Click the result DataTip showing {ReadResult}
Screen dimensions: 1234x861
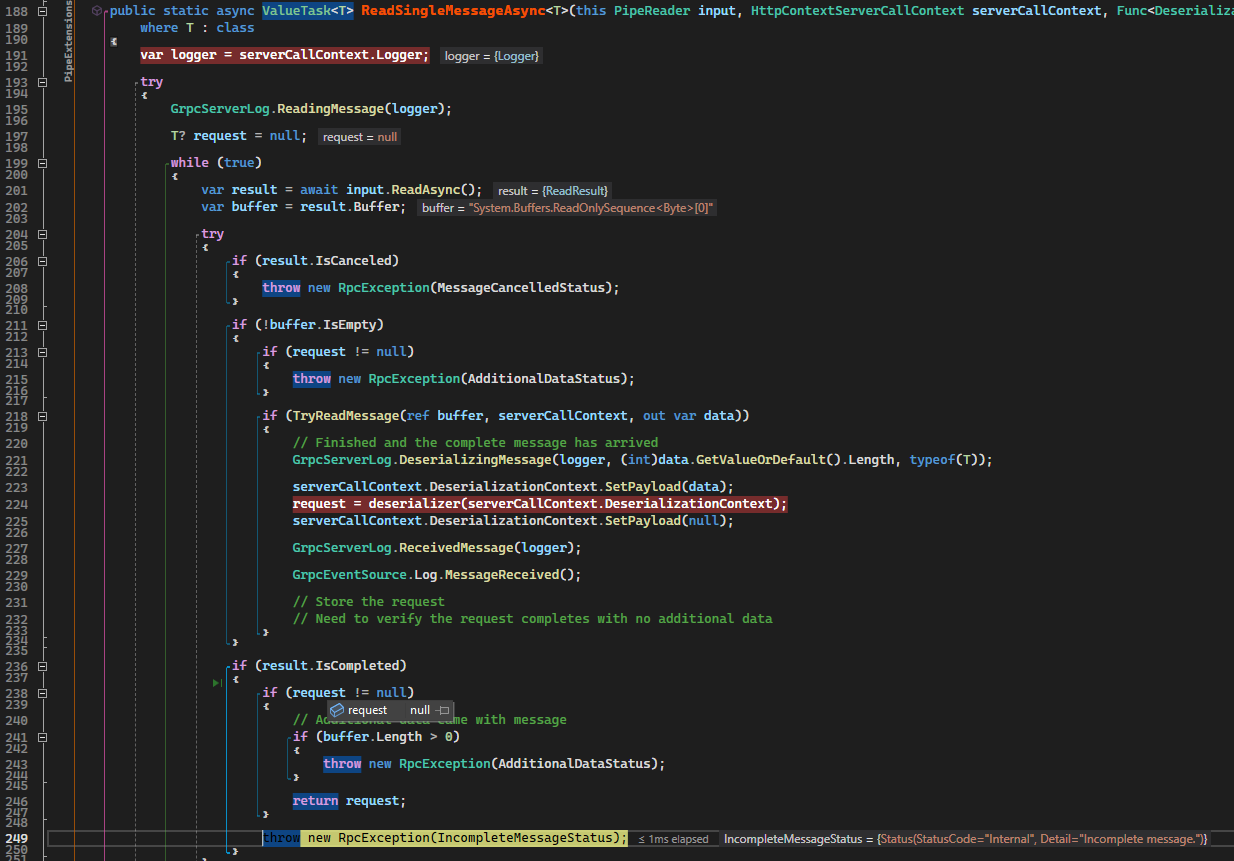pyautogui.click(x=552, y=190)
